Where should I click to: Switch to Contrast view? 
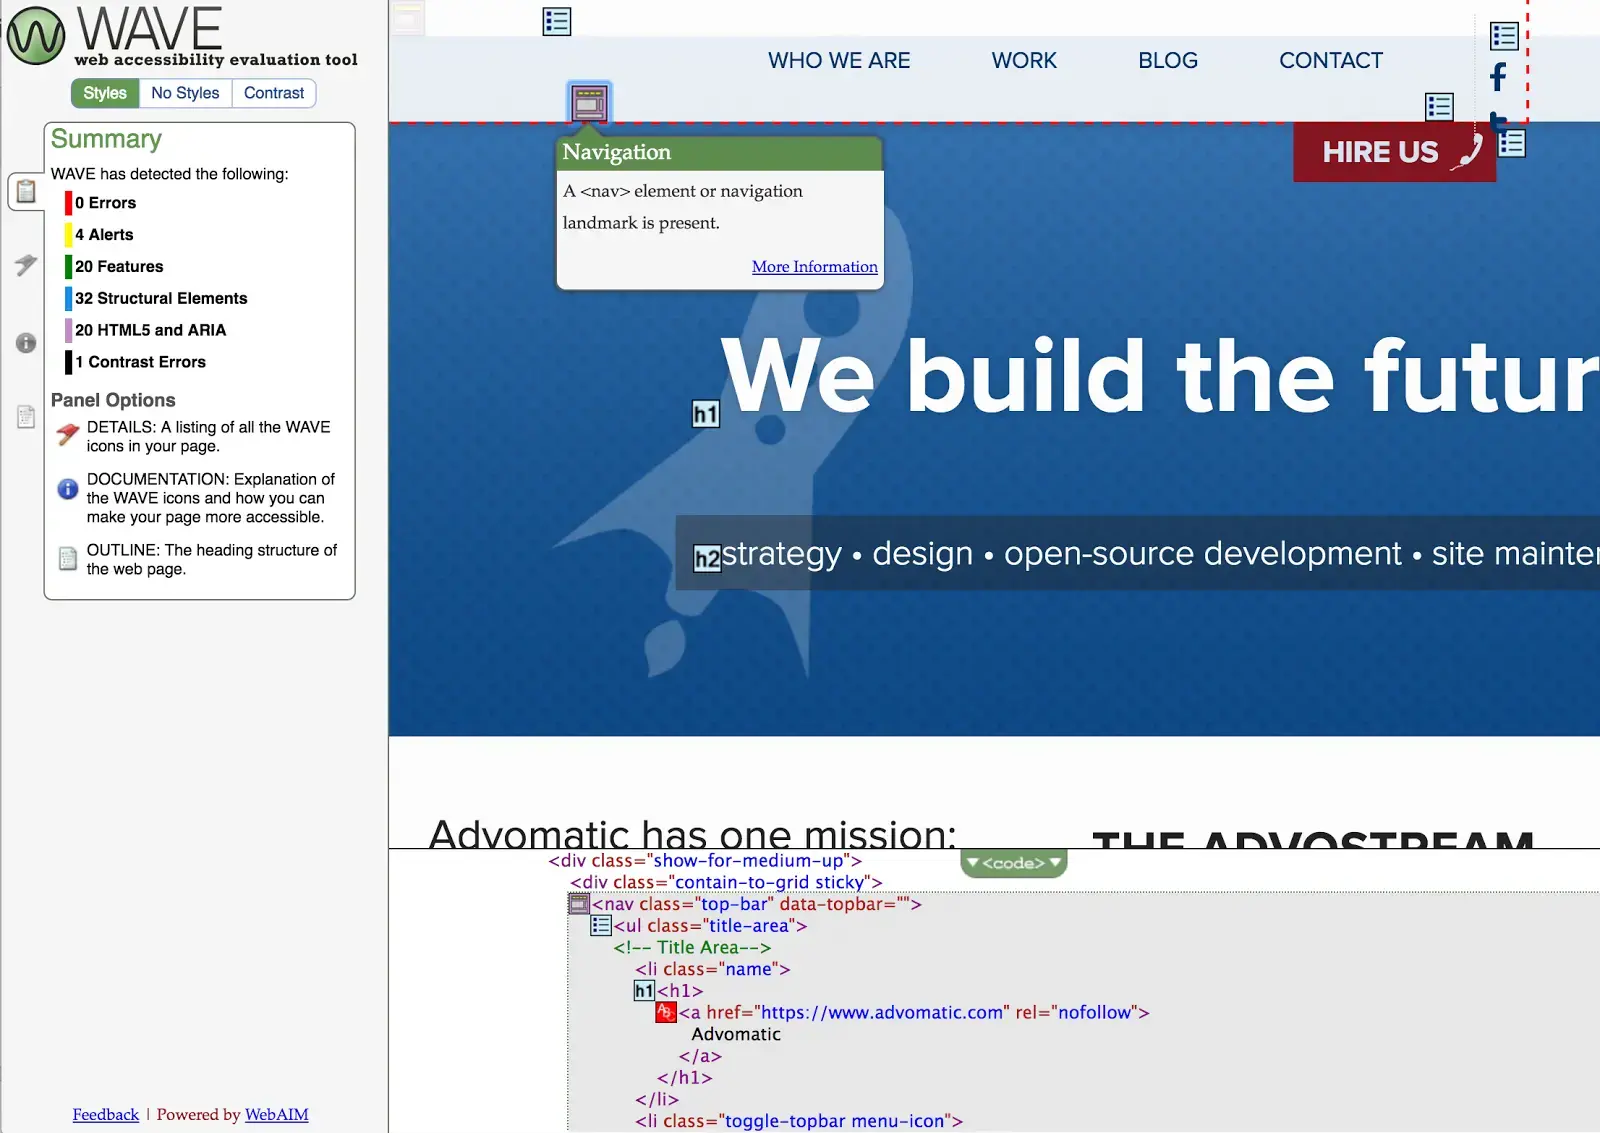[x=274, y=93]
